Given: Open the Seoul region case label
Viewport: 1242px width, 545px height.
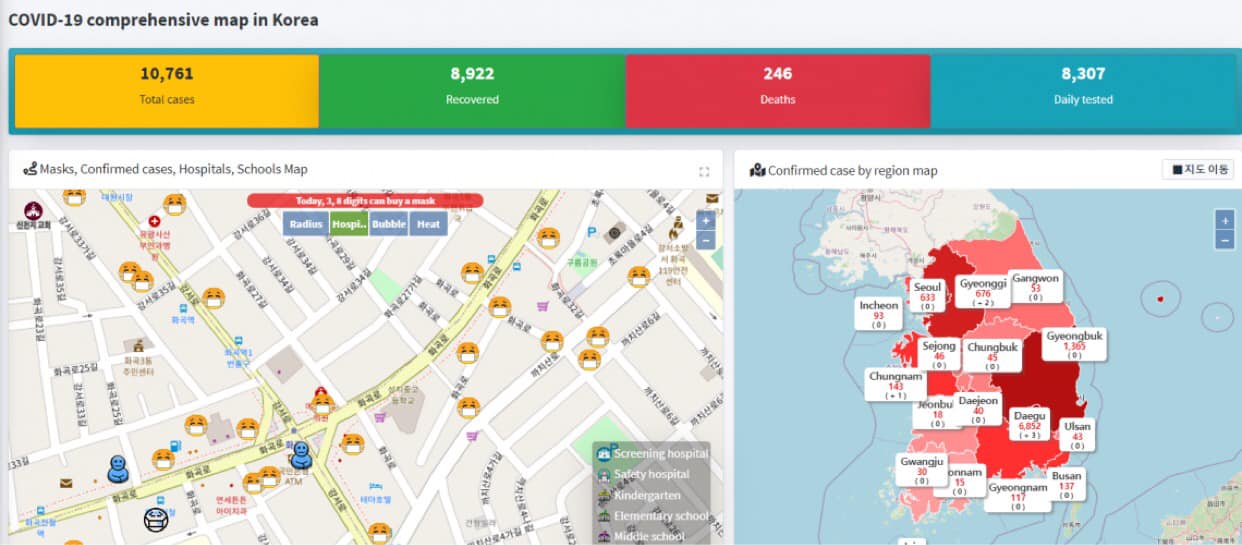Looking at the screenshot, I should click(927, 297).
